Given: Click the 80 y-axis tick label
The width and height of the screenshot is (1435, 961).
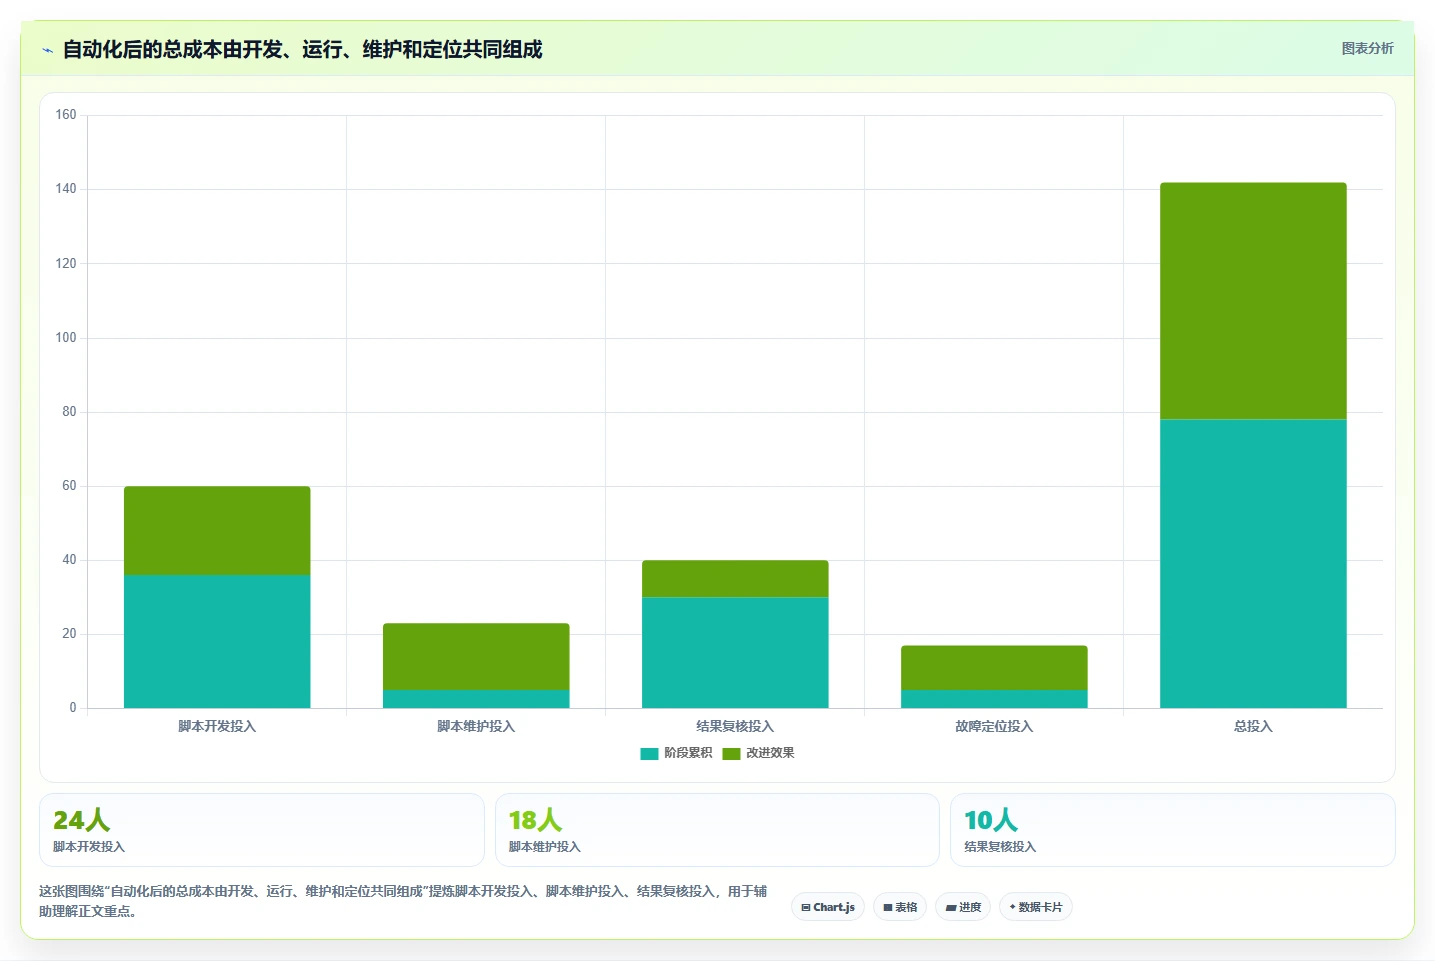Looking at the screenshot, I should click(x=69, y=412).
